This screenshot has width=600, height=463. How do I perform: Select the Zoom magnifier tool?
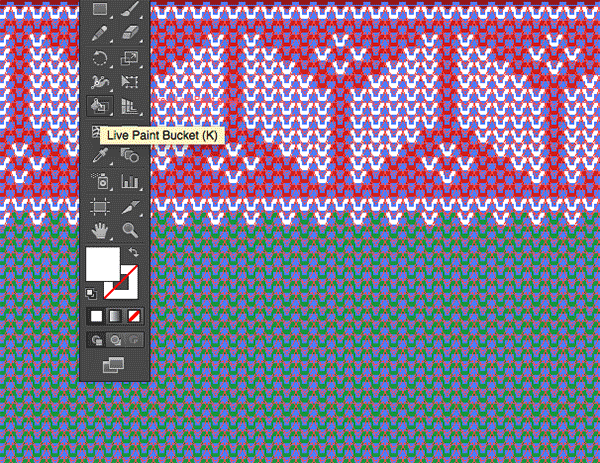point(130,230)
